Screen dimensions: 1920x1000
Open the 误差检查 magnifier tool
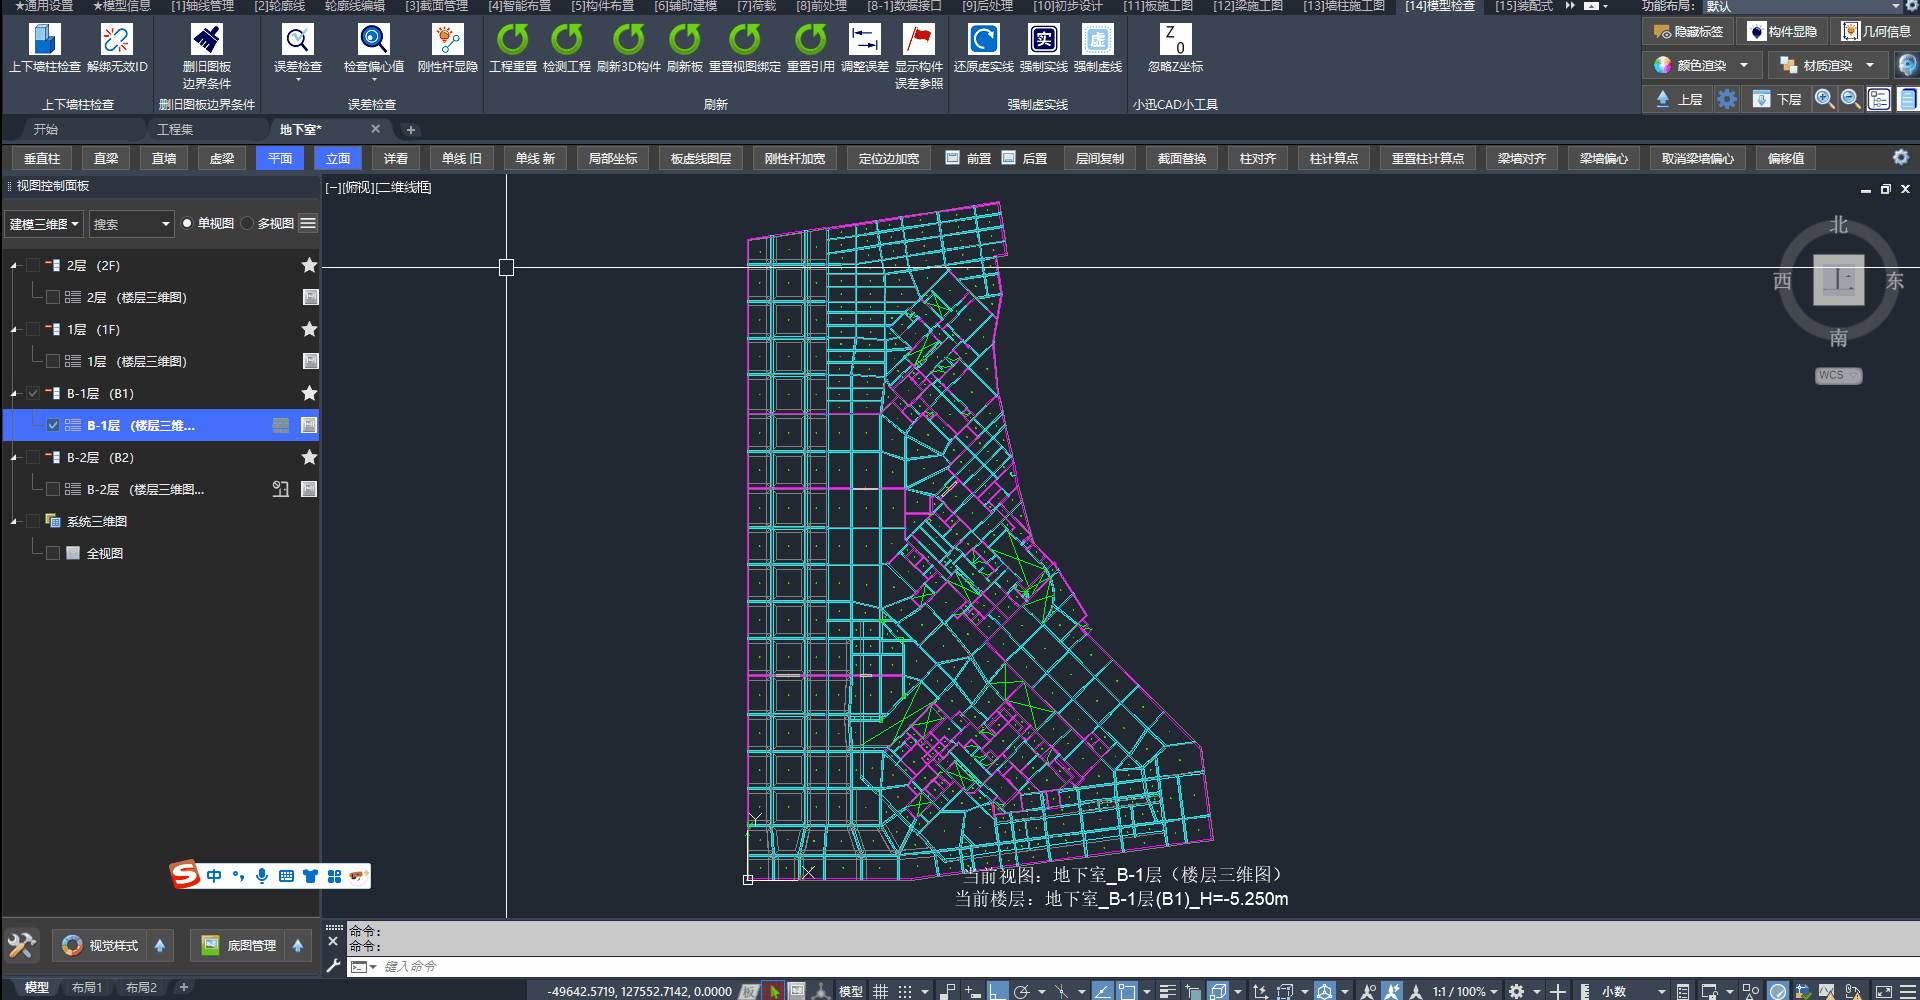click(x=297, y=40)
